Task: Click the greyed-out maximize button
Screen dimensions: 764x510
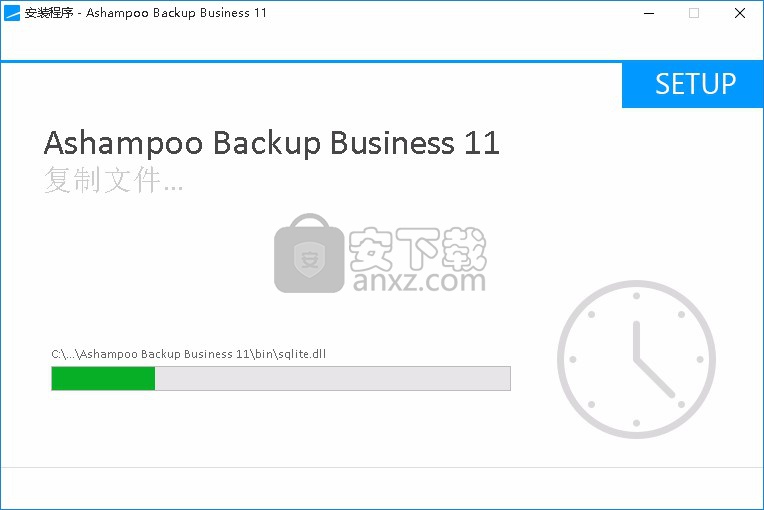Action: tap(694, 14)
